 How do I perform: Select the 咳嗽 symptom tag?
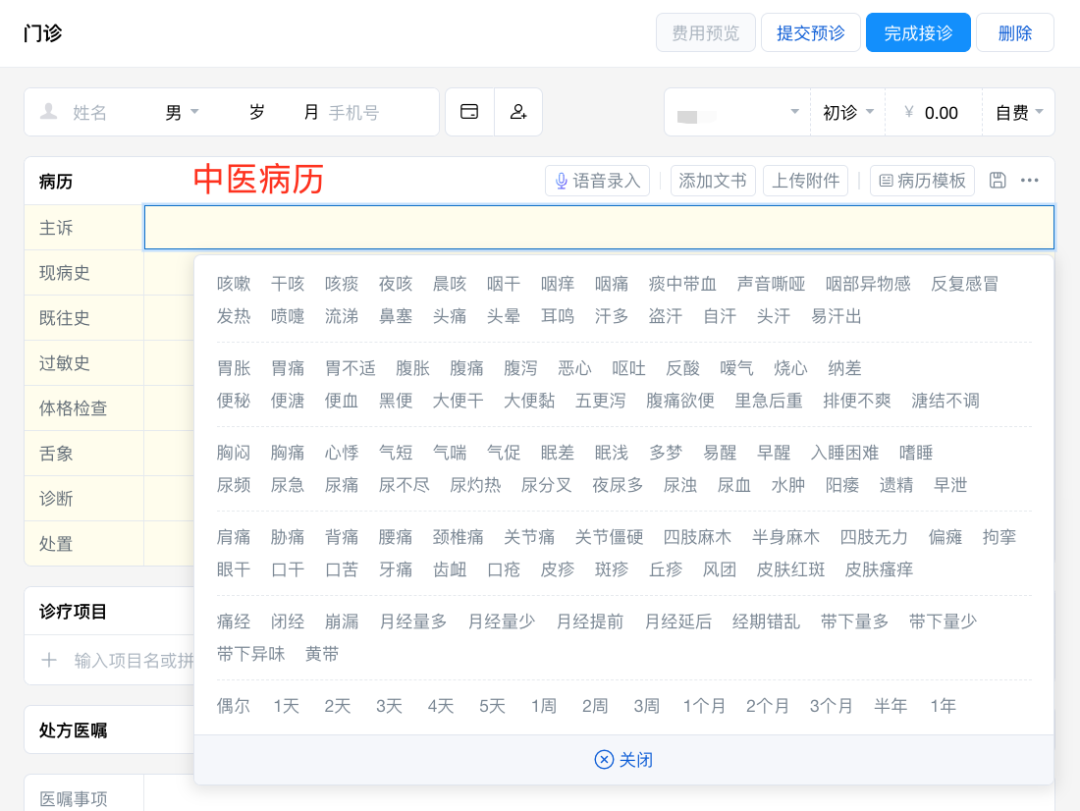click(x=234, y=284)
